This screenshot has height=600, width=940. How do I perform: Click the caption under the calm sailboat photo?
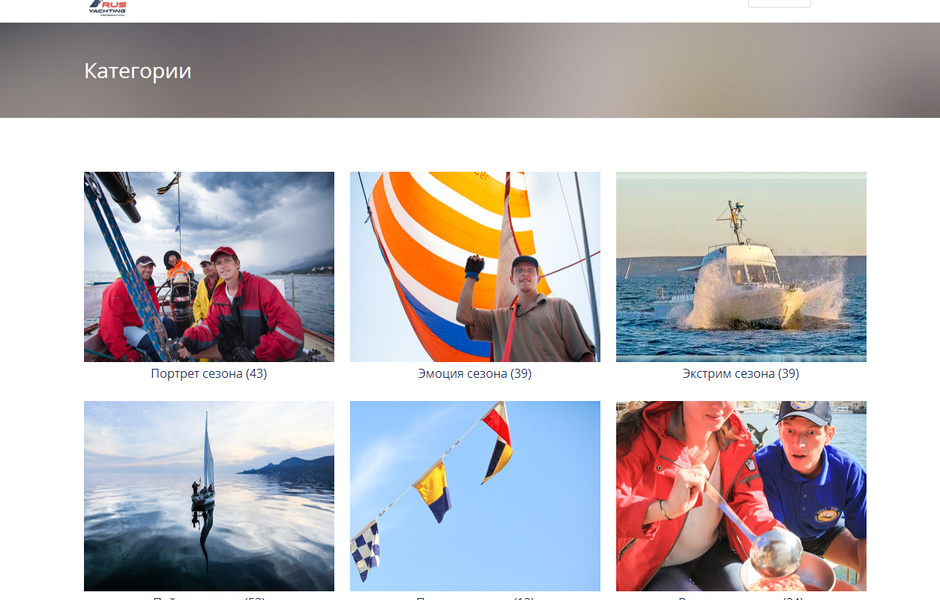pos(209,598)
